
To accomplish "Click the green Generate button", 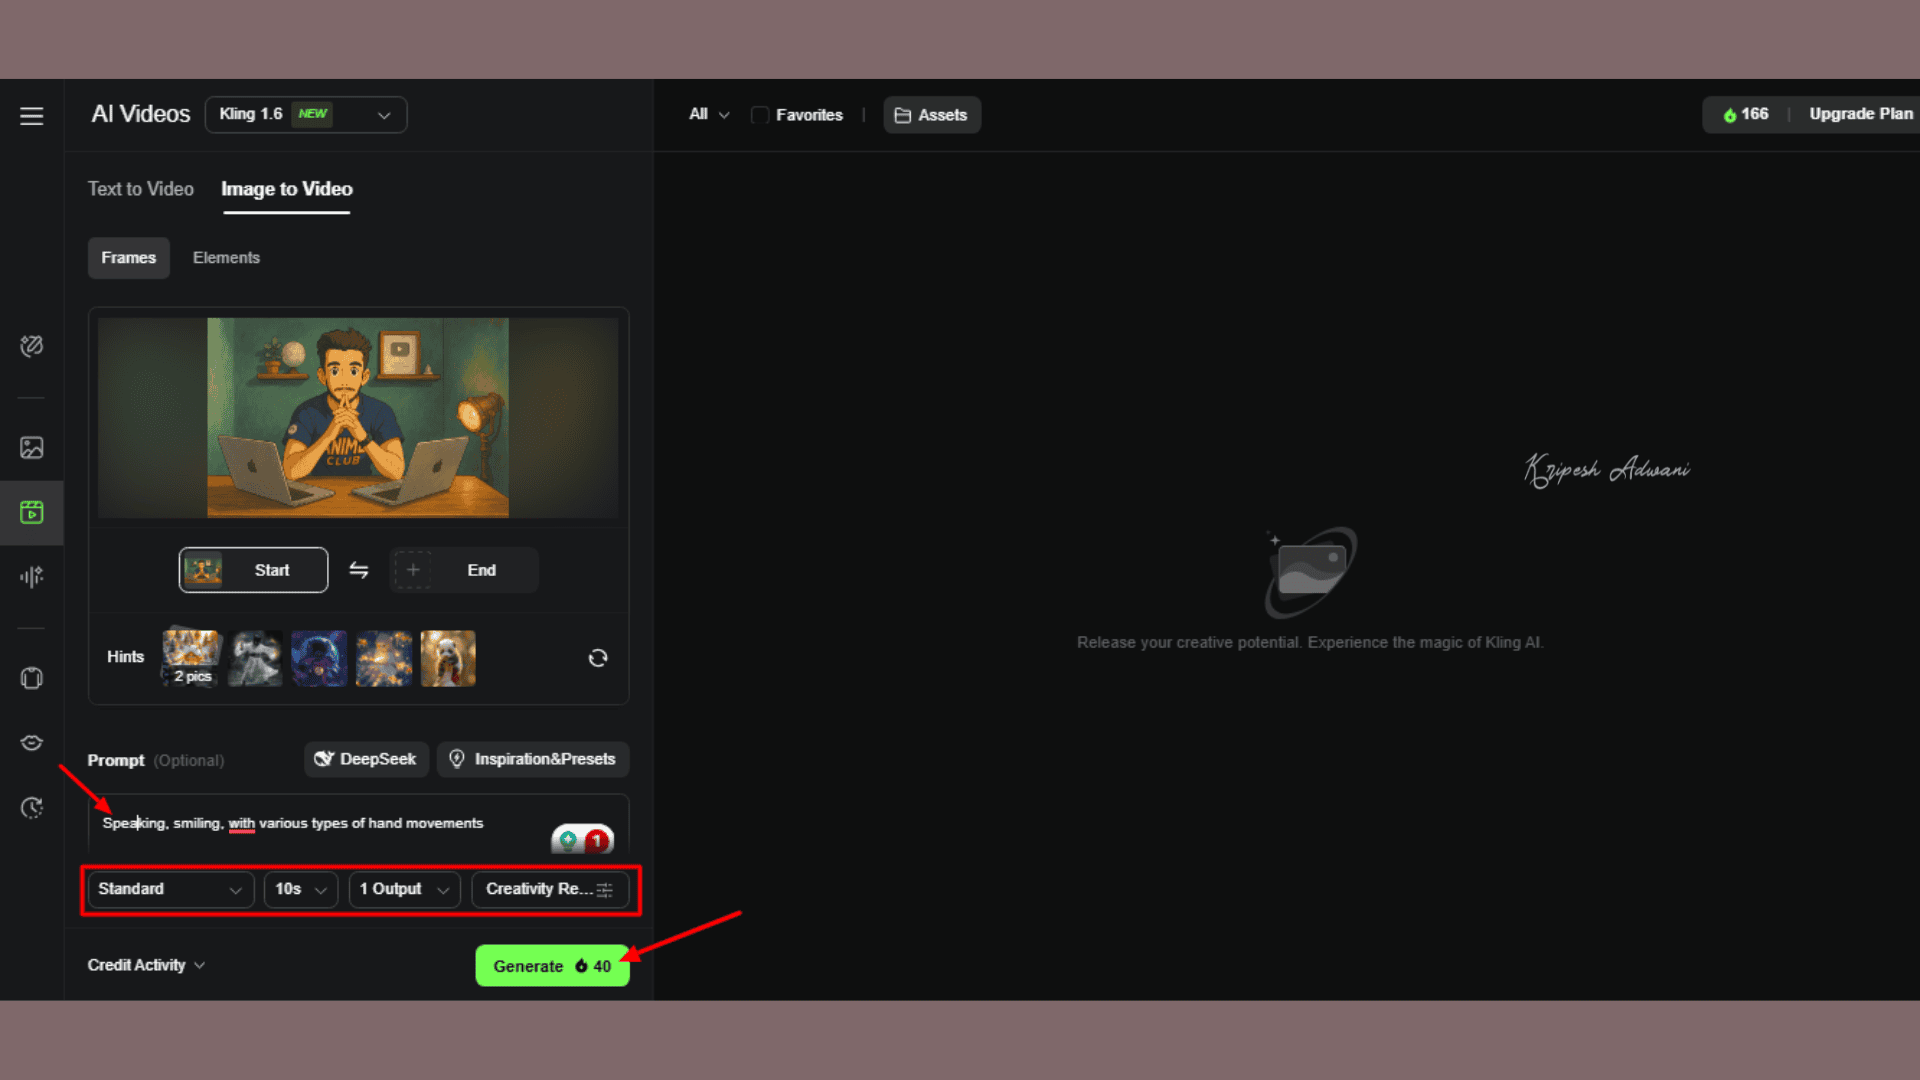I will pos(552,966).
